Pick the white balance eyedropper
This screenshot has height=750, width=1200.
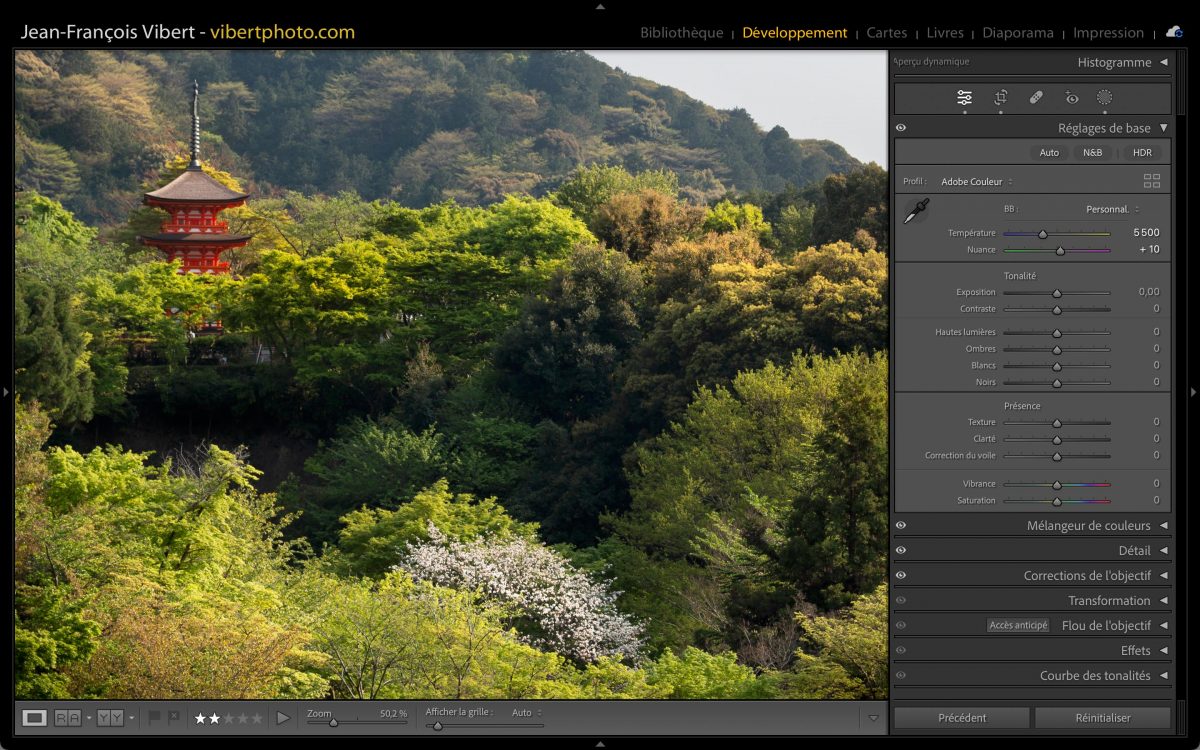pos(916,211)
